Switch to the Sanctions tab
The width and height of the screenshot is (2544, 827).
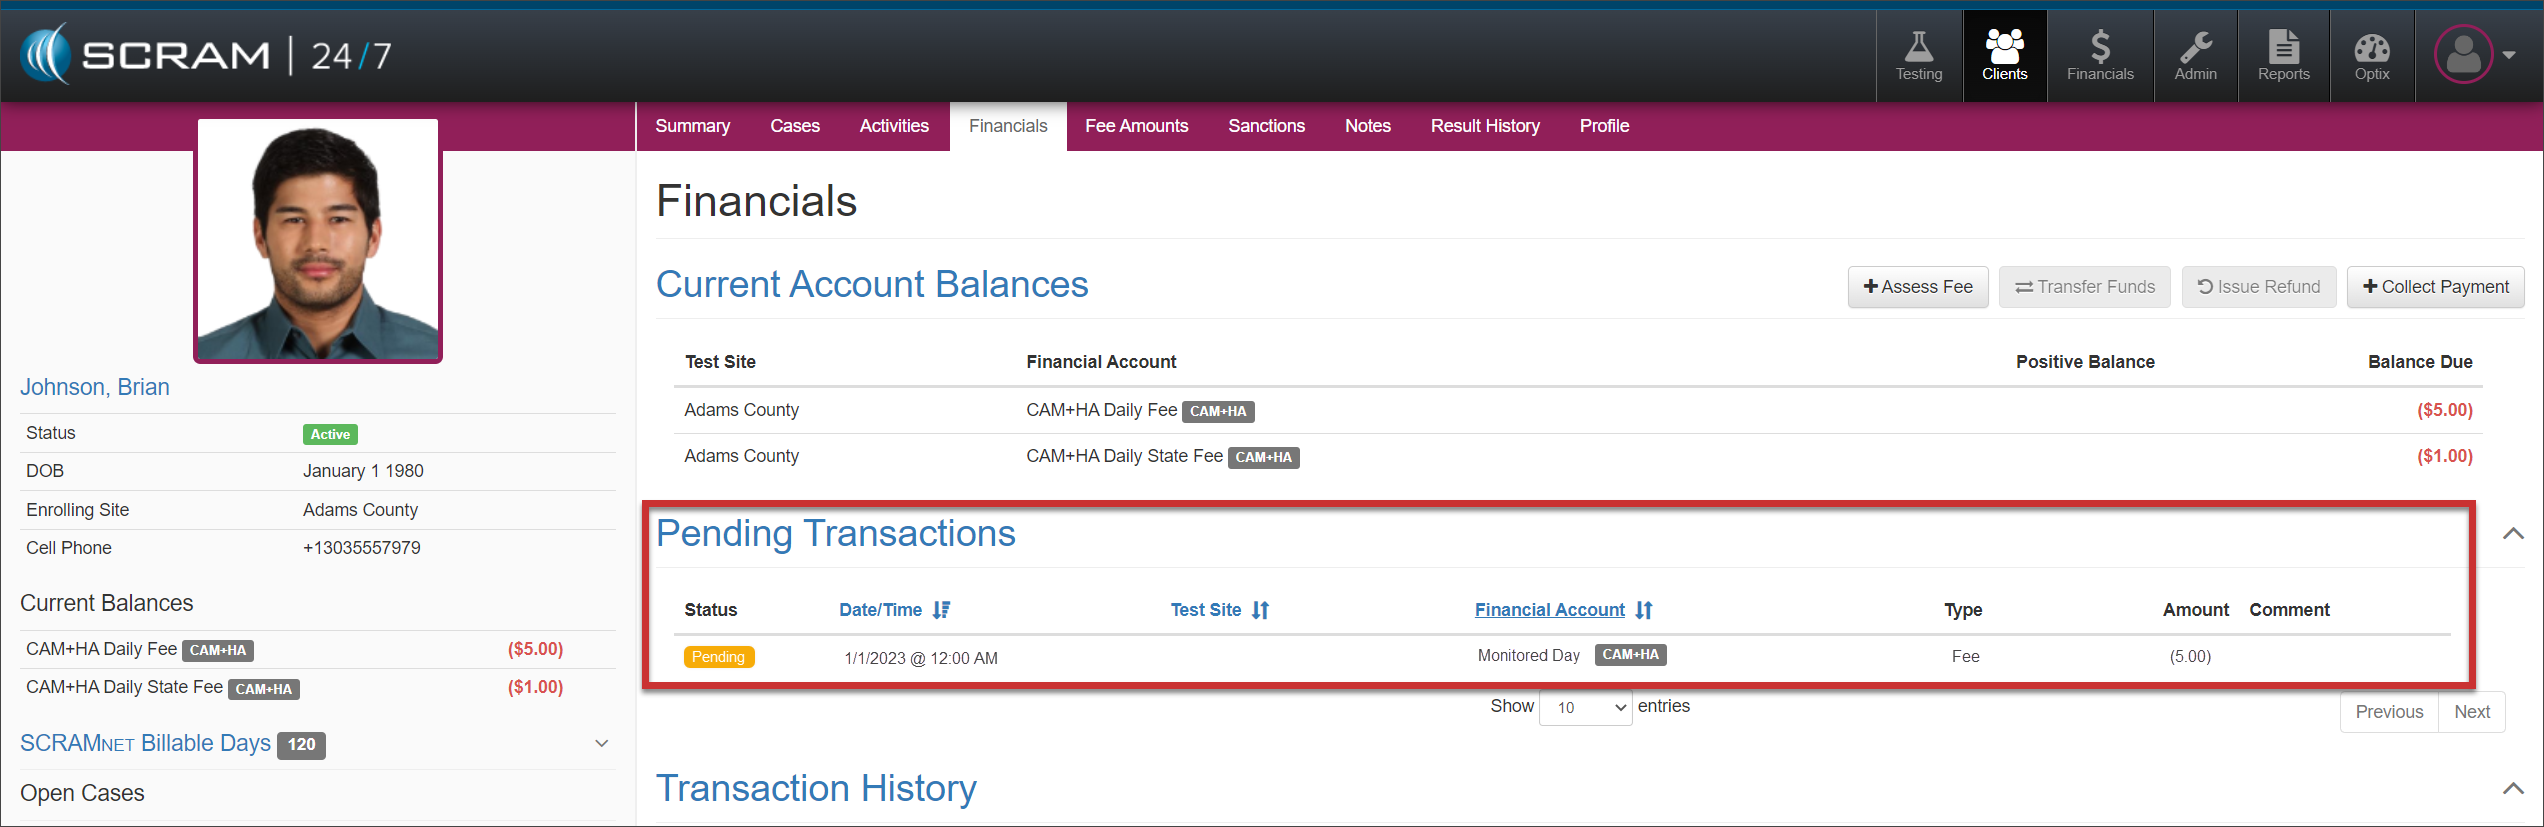[x=1266, y=126]
